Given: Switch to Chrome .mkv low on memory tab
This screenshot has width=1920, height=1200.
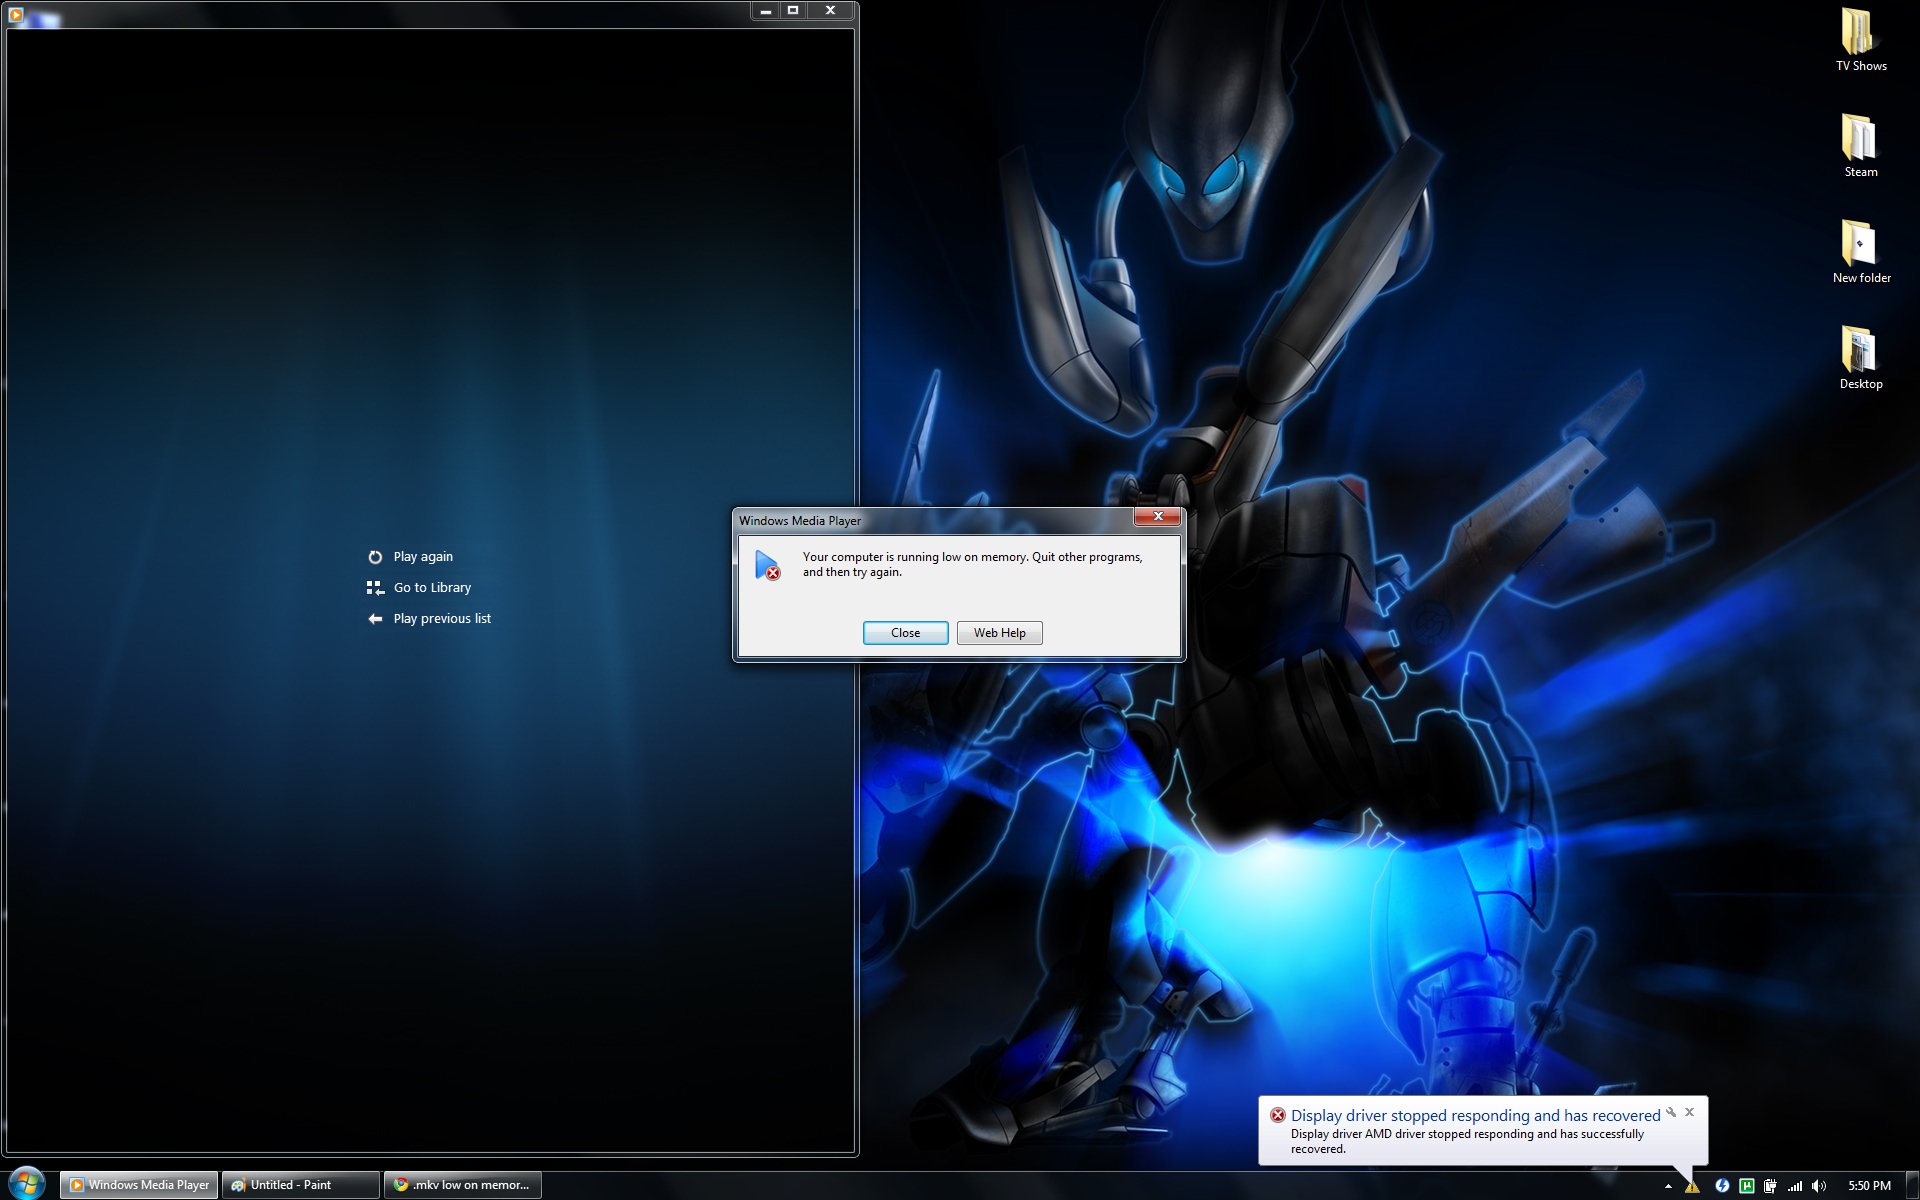Looking at the screenshot, I should 463,1185.
